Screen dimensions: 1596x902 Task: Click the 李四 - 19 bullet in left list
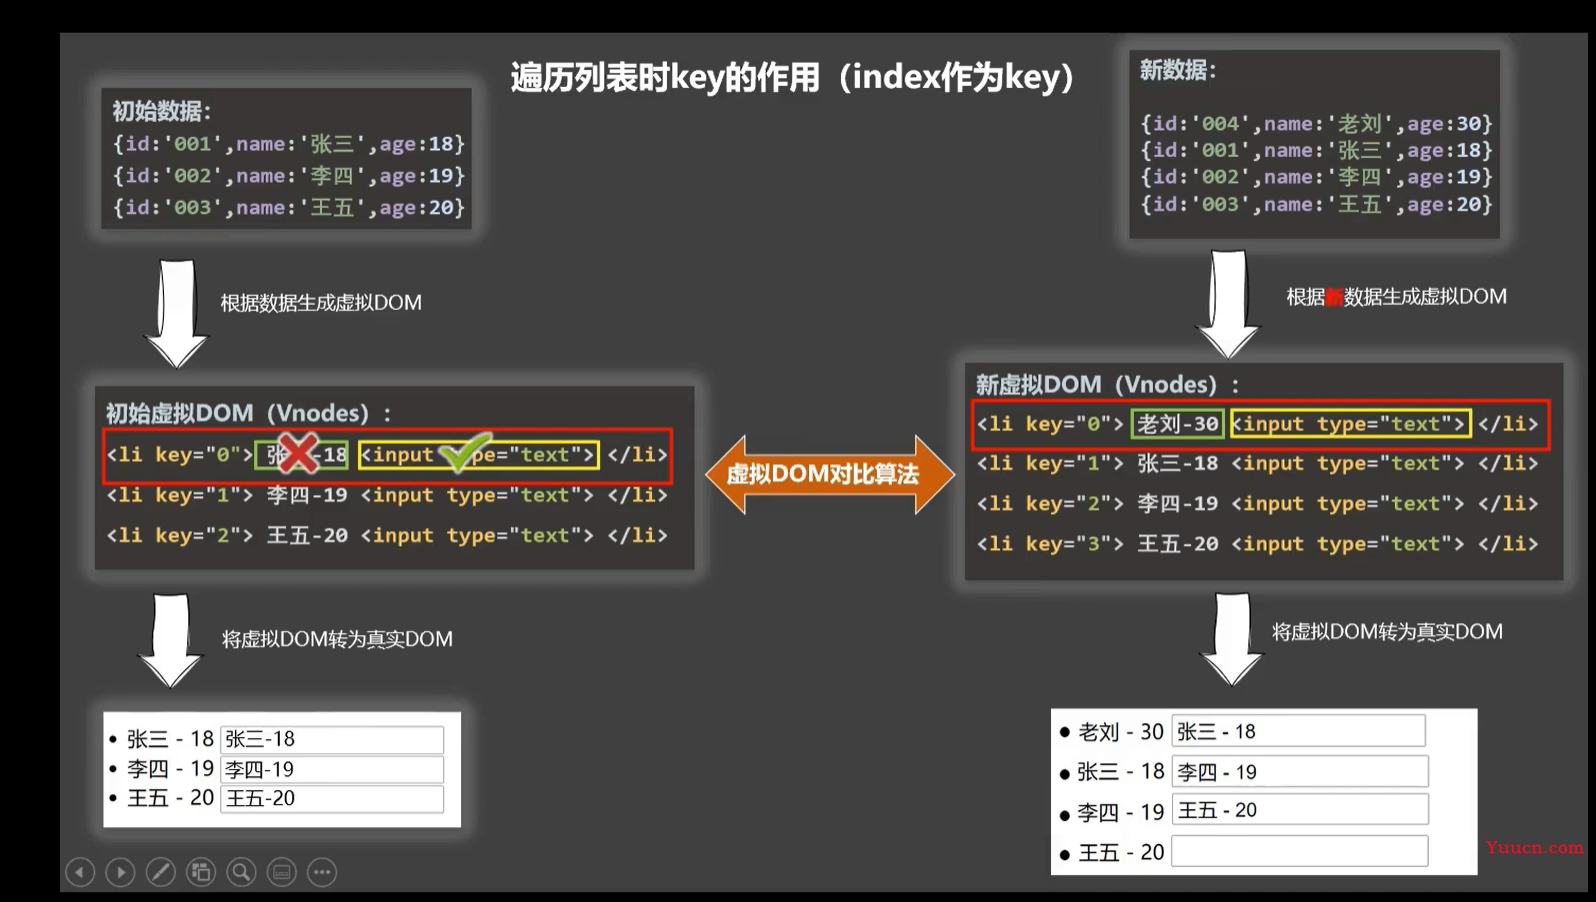coord(162,769)
